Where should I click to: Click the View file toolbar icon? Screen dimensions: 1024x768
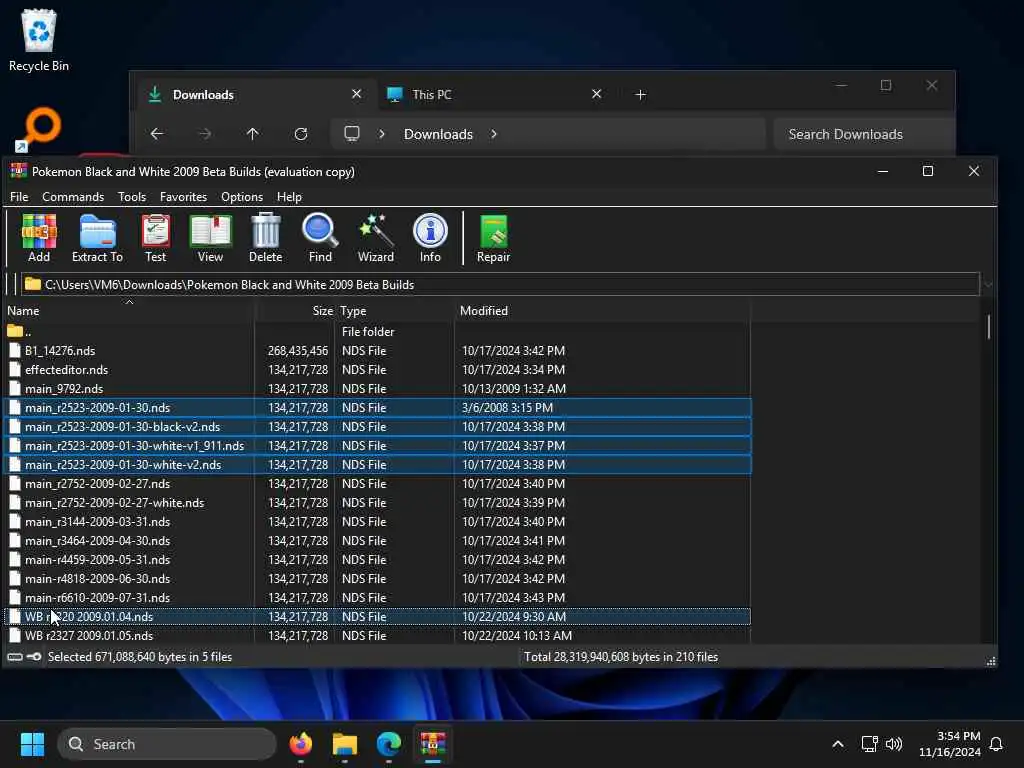pyautogui.click(x=210, y=238)
